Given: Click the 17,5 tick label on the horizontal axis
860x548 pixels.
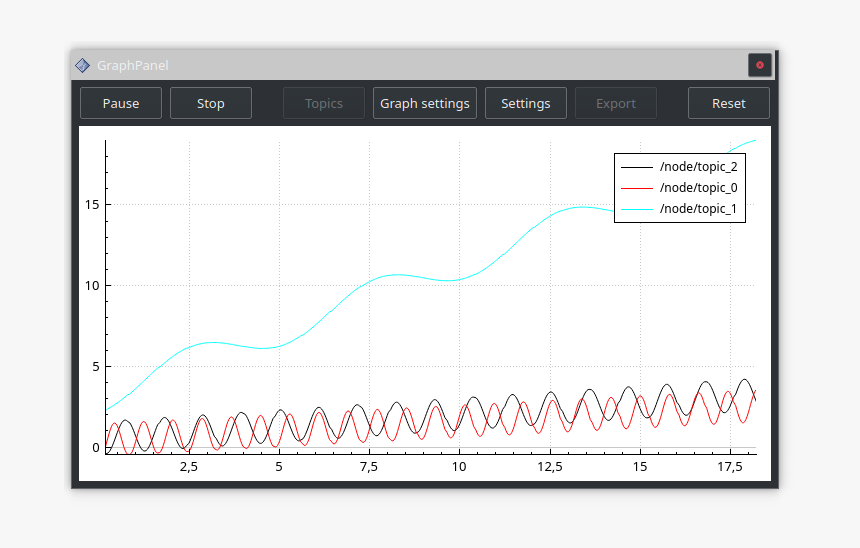Looking at the screenshot, I should tap(729, 467).
